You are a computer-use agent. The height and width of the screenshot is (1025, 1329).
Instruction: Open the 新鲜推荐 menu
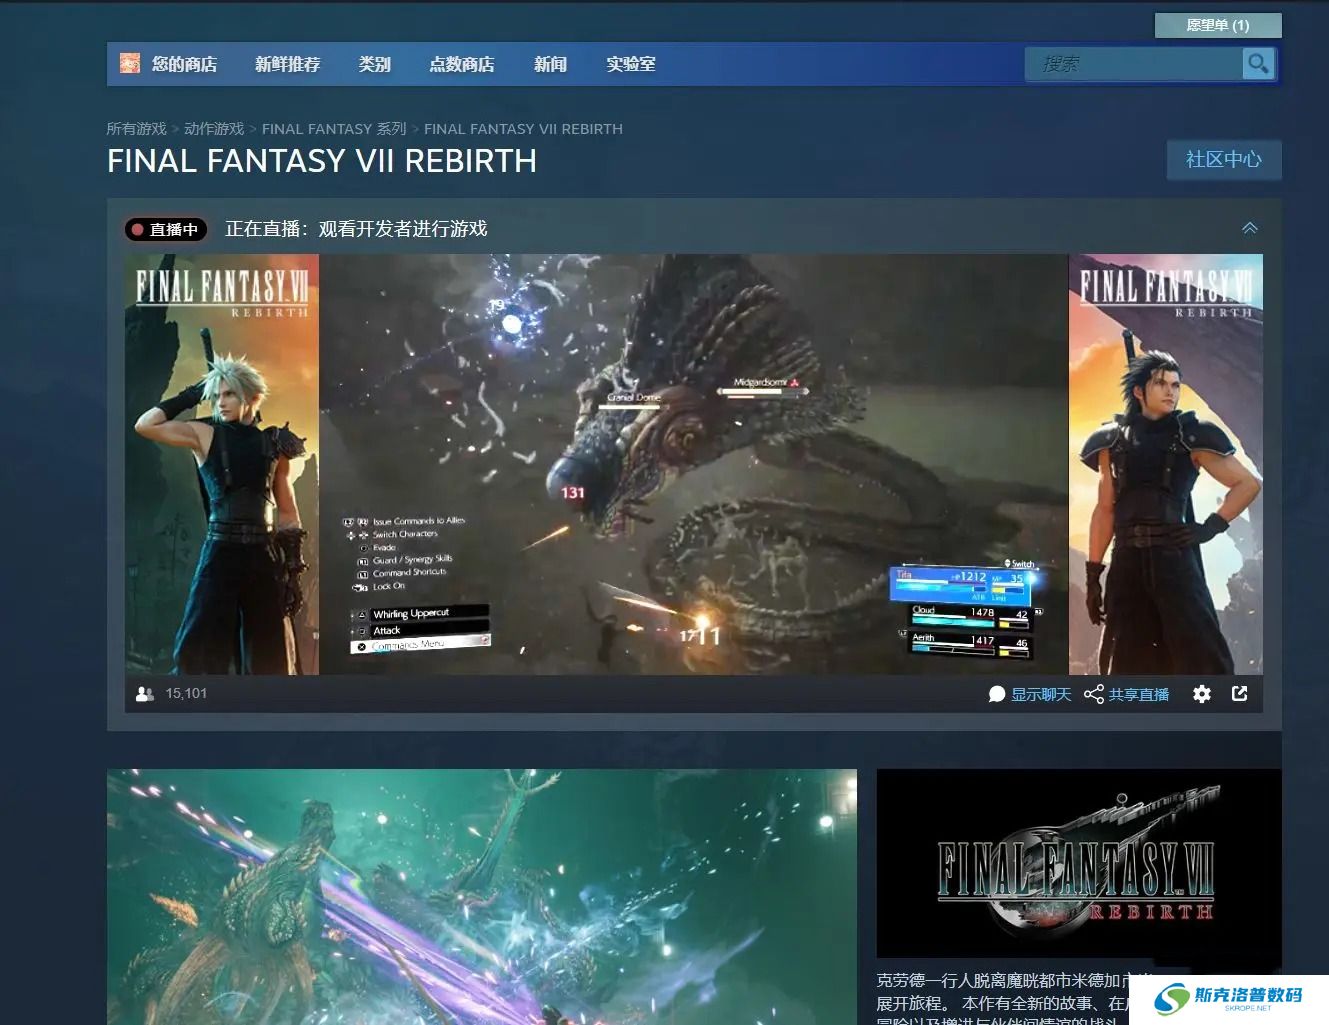(x=287, y=64)
